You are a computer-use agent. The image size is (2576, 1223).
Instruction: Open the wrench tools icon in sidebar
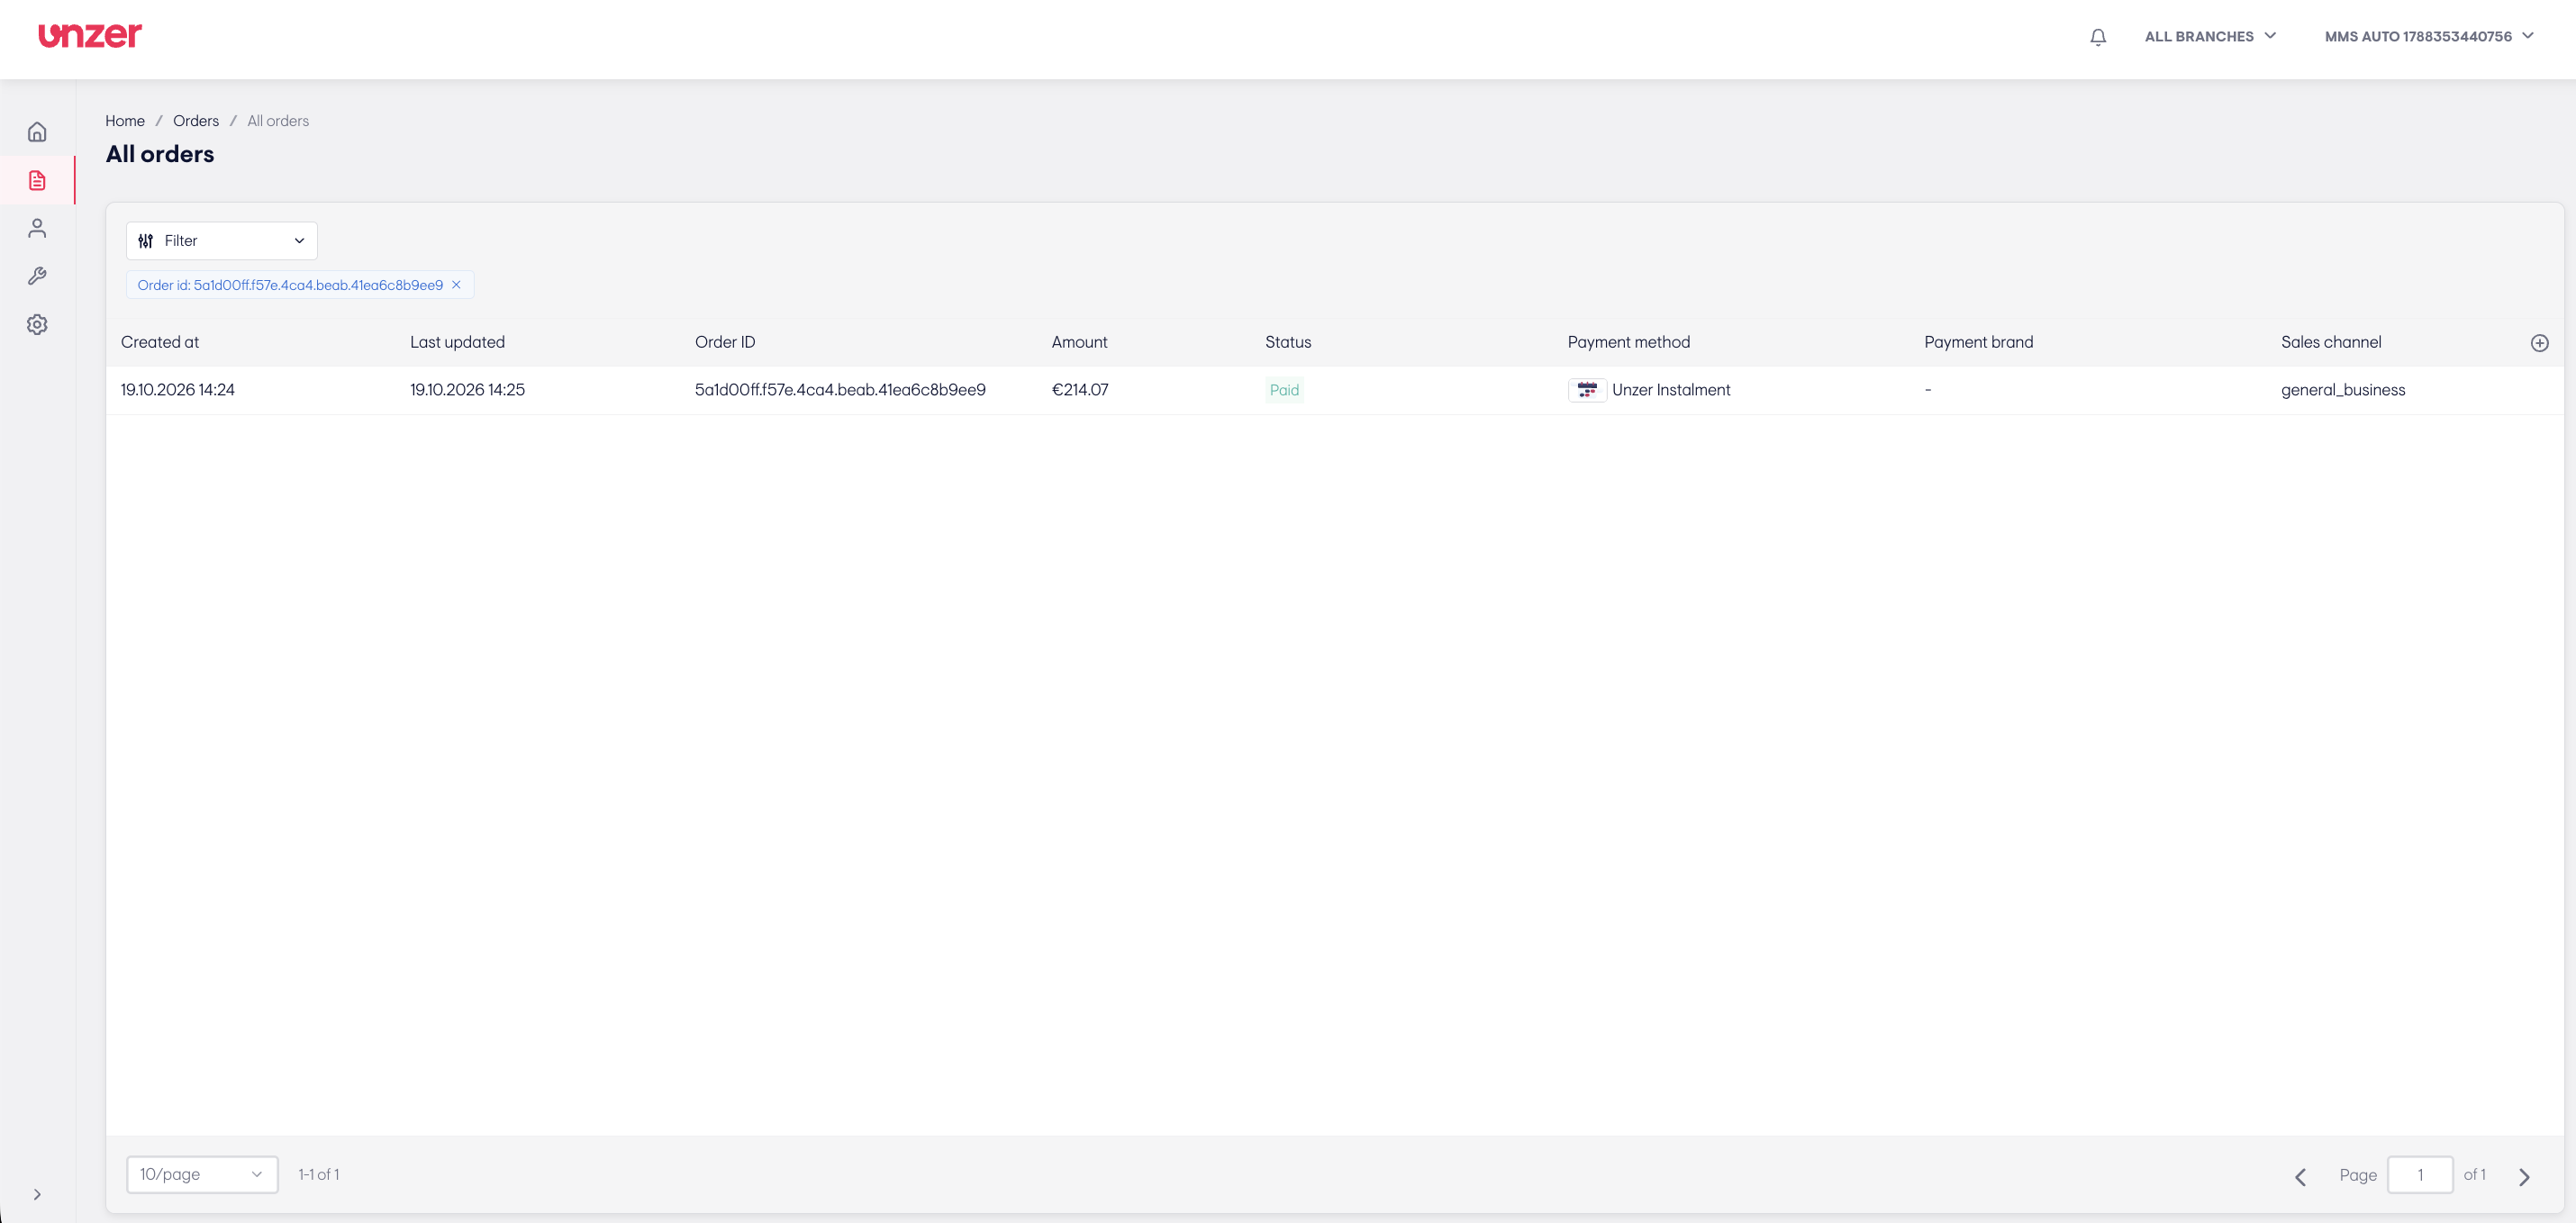[37, 276]
